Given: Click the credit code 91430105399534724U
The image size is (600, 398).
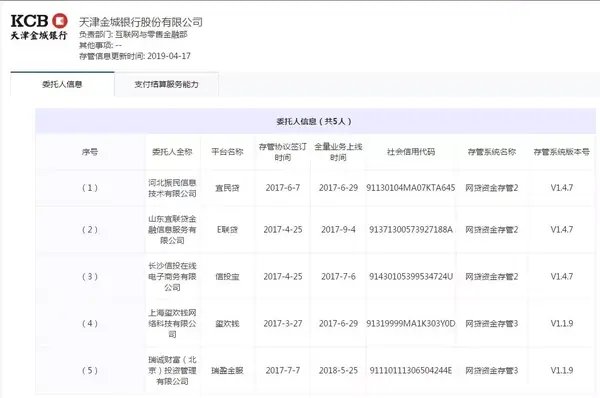Looking at the screenshot, I should point(411,276).
